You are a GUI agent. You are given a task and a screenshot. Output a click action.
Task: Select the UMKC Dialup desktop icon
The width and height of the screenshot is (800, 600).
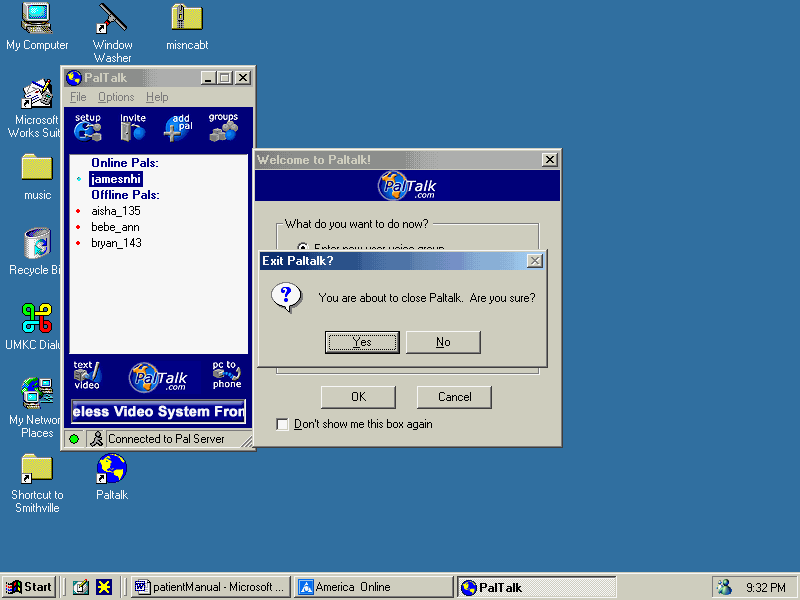click(x=34, y=327)
